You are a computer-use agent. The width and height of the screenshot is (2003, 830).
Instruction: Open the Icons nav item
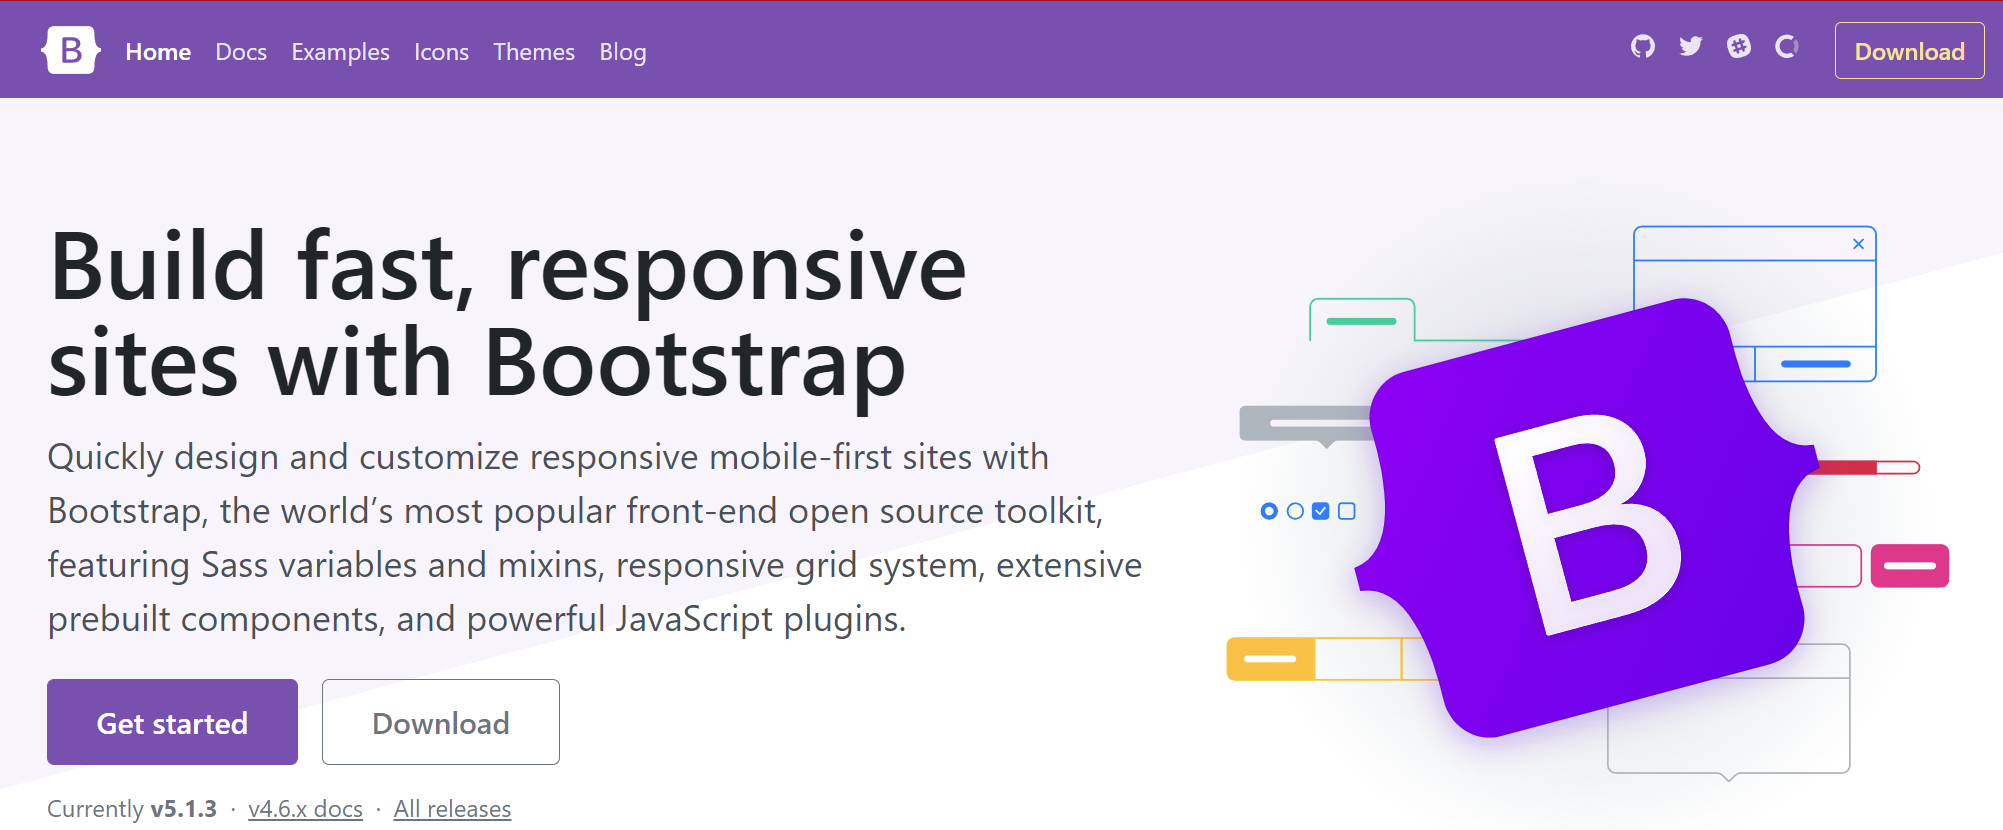441,52
